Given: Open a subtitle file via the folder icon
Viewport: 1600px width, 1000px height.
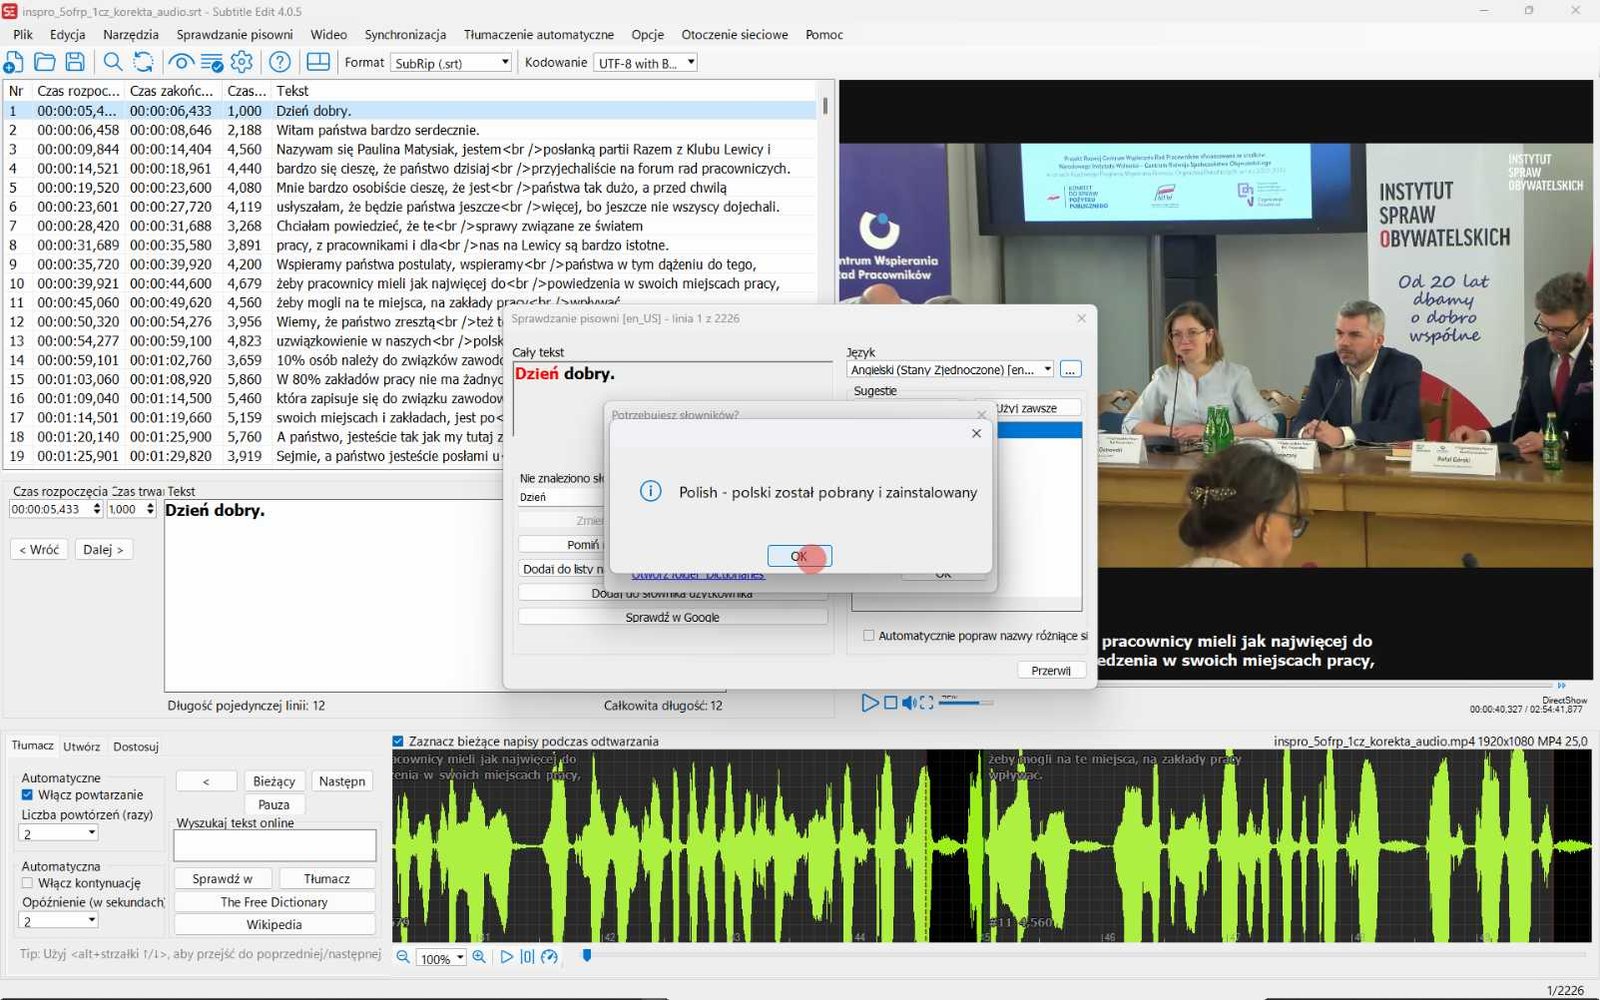Looking at the screenshot, I should point(44,62).
